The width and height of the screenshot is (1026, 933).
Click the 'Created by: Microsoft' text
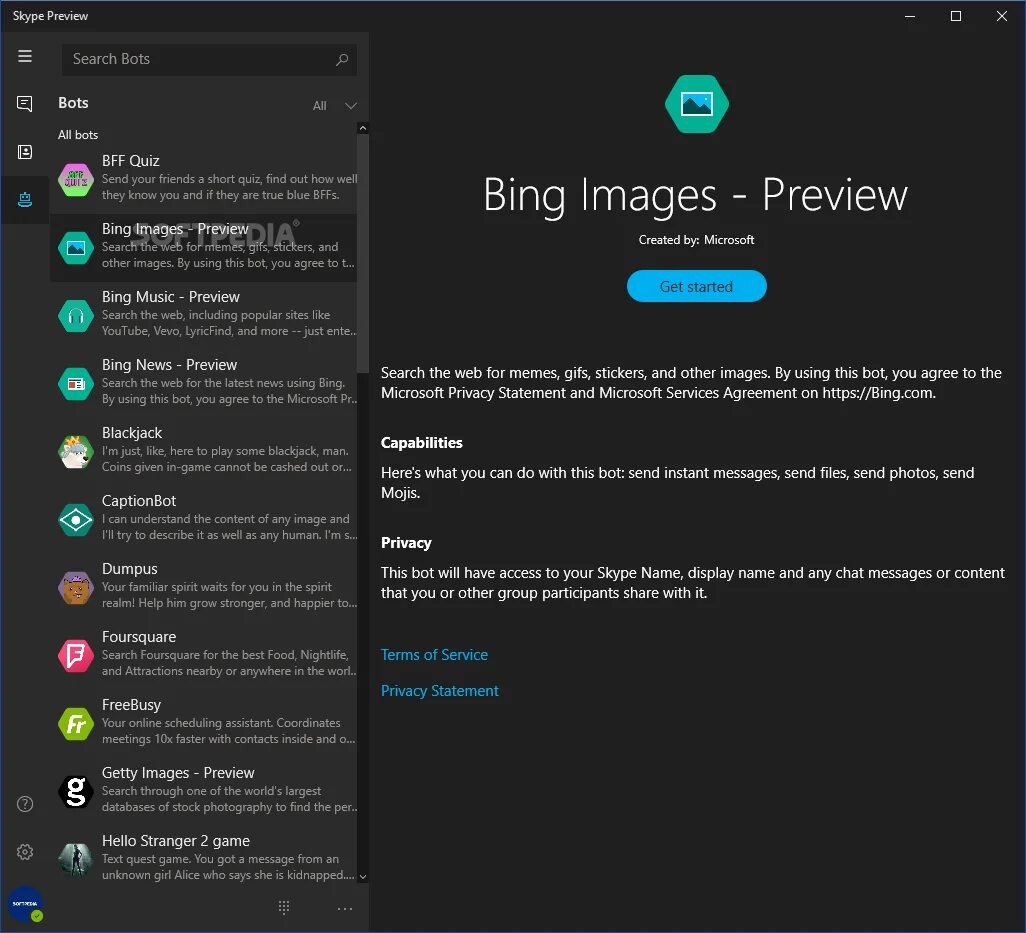pos(696,240)
